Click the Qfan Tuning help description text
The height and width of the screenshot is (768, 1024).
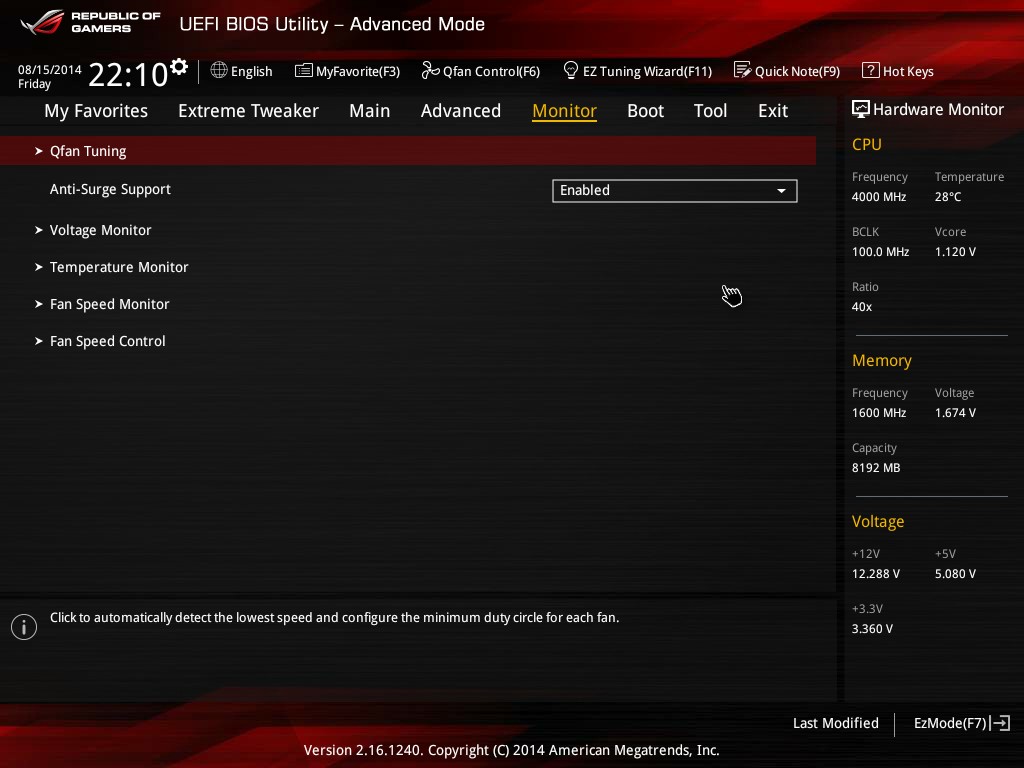pyautogui.click(x=334, y=617)
